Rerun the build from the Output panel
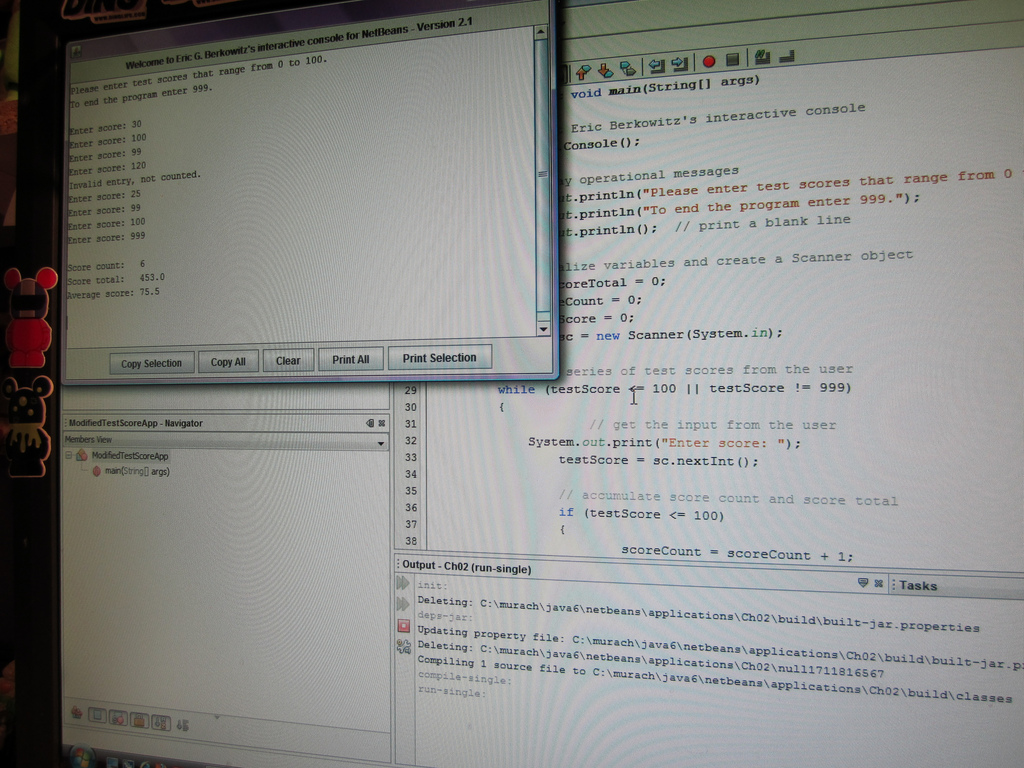The width and height of the screenshot is (1024, 768). (402, 583)
